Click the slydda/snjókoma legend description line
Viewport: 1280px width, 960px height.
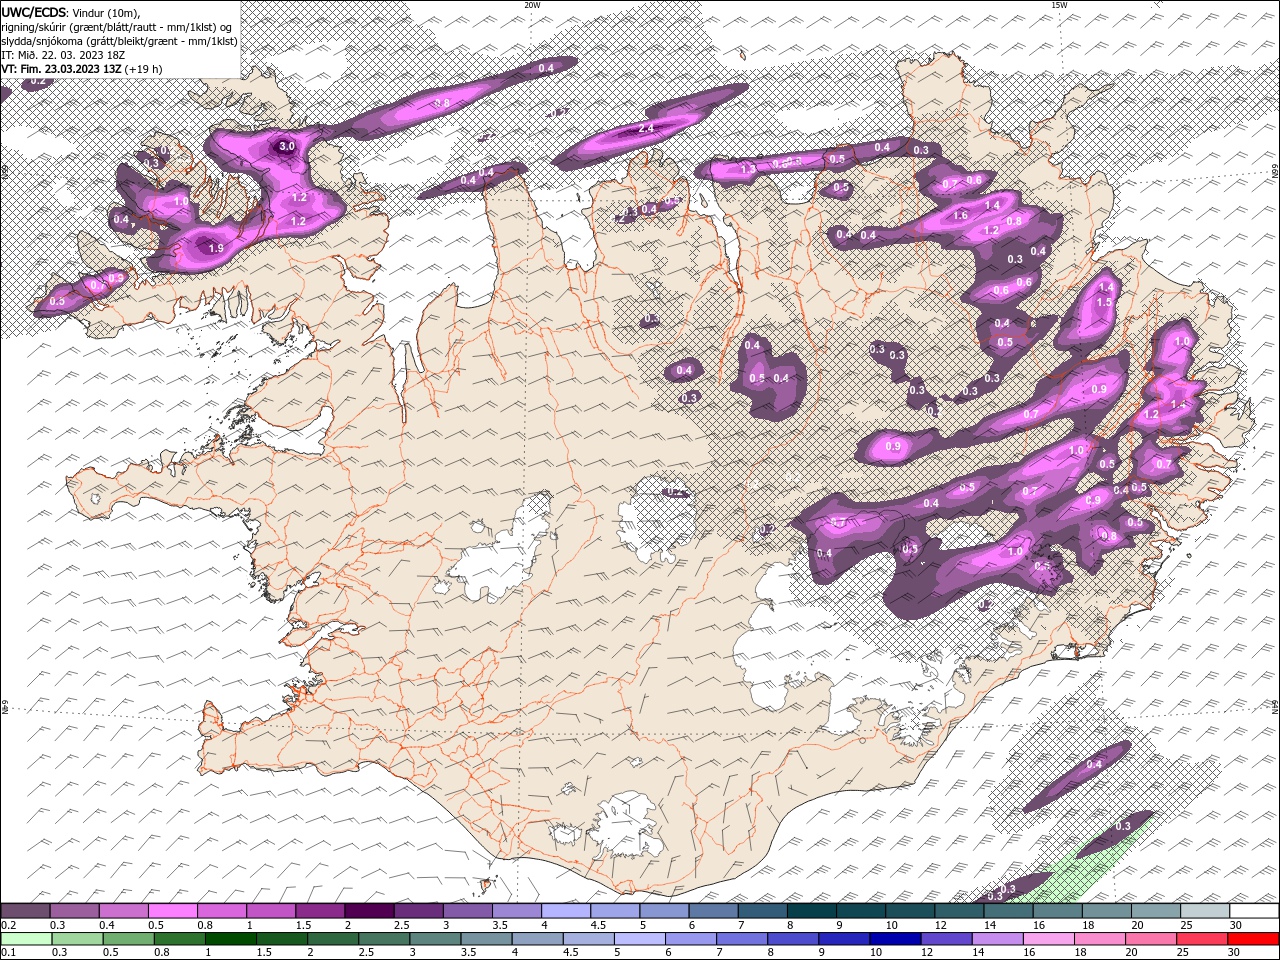coord(120,40)
